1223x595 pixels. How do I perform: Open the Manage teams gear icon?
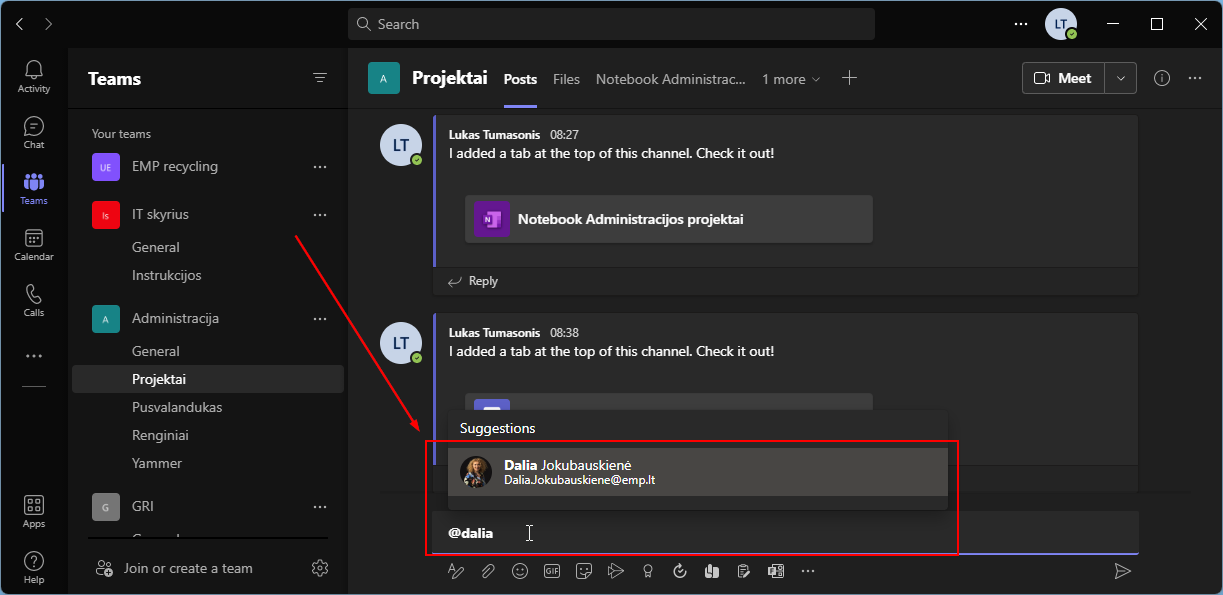(x=320, y=568)
